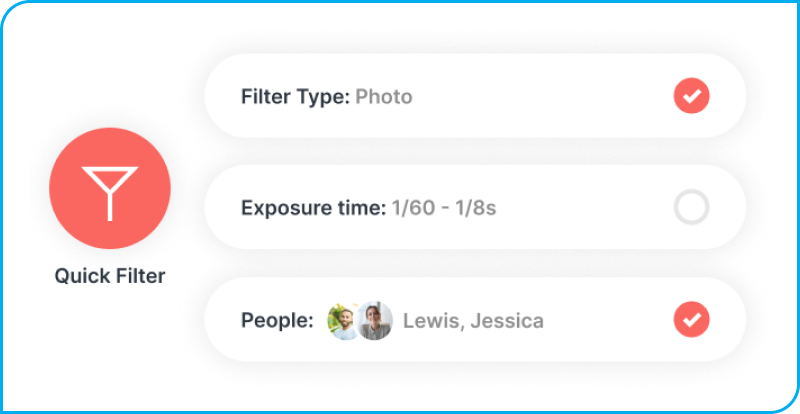Image resolution: width=800 pixels, height=414 pixels.
Task: Click the Quick Filter text label
Action: 110,276
